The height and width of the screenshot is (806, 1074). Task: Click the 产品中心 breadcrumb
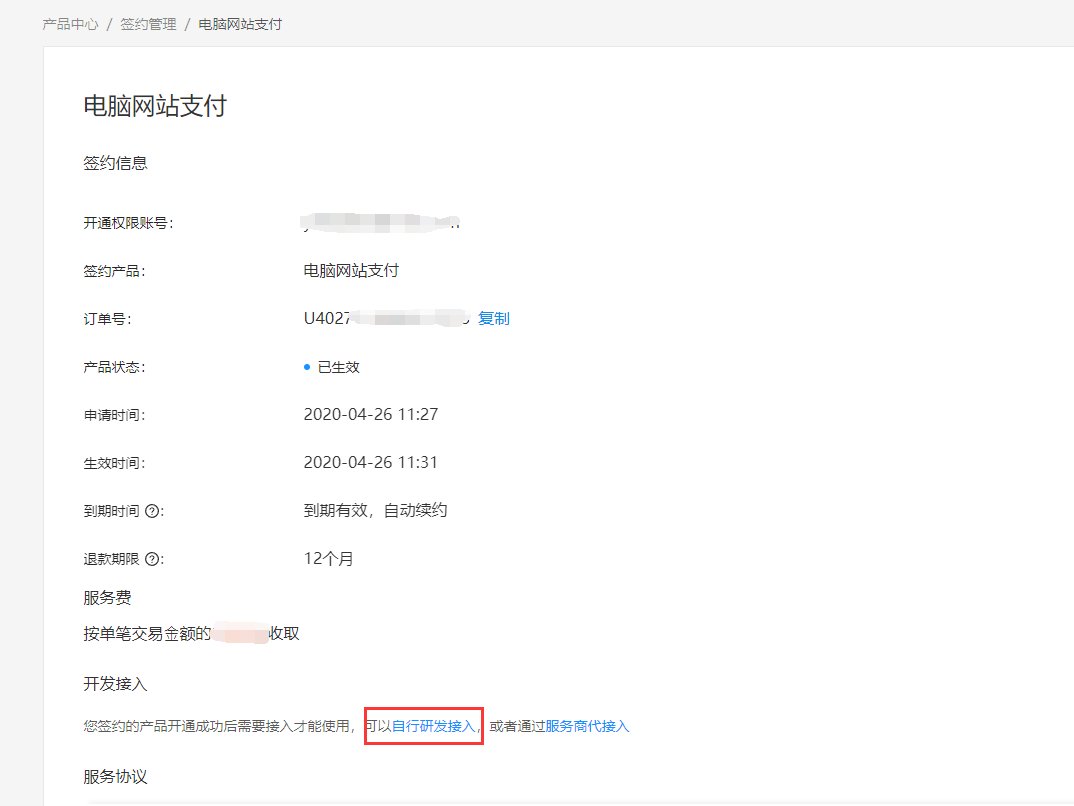[x=70, y=24]
